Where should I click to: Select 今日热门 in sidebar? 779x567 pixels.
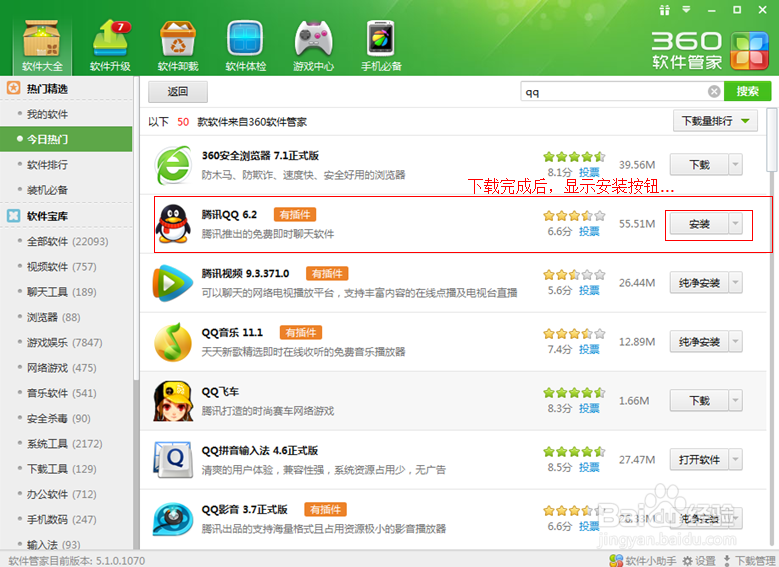pos(66,139)
